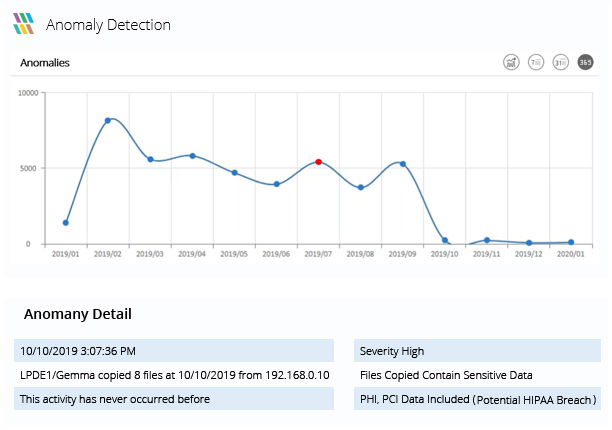Click the Anomalies panel heading
This screenshot has width=612, height=430.
(45, 62)
